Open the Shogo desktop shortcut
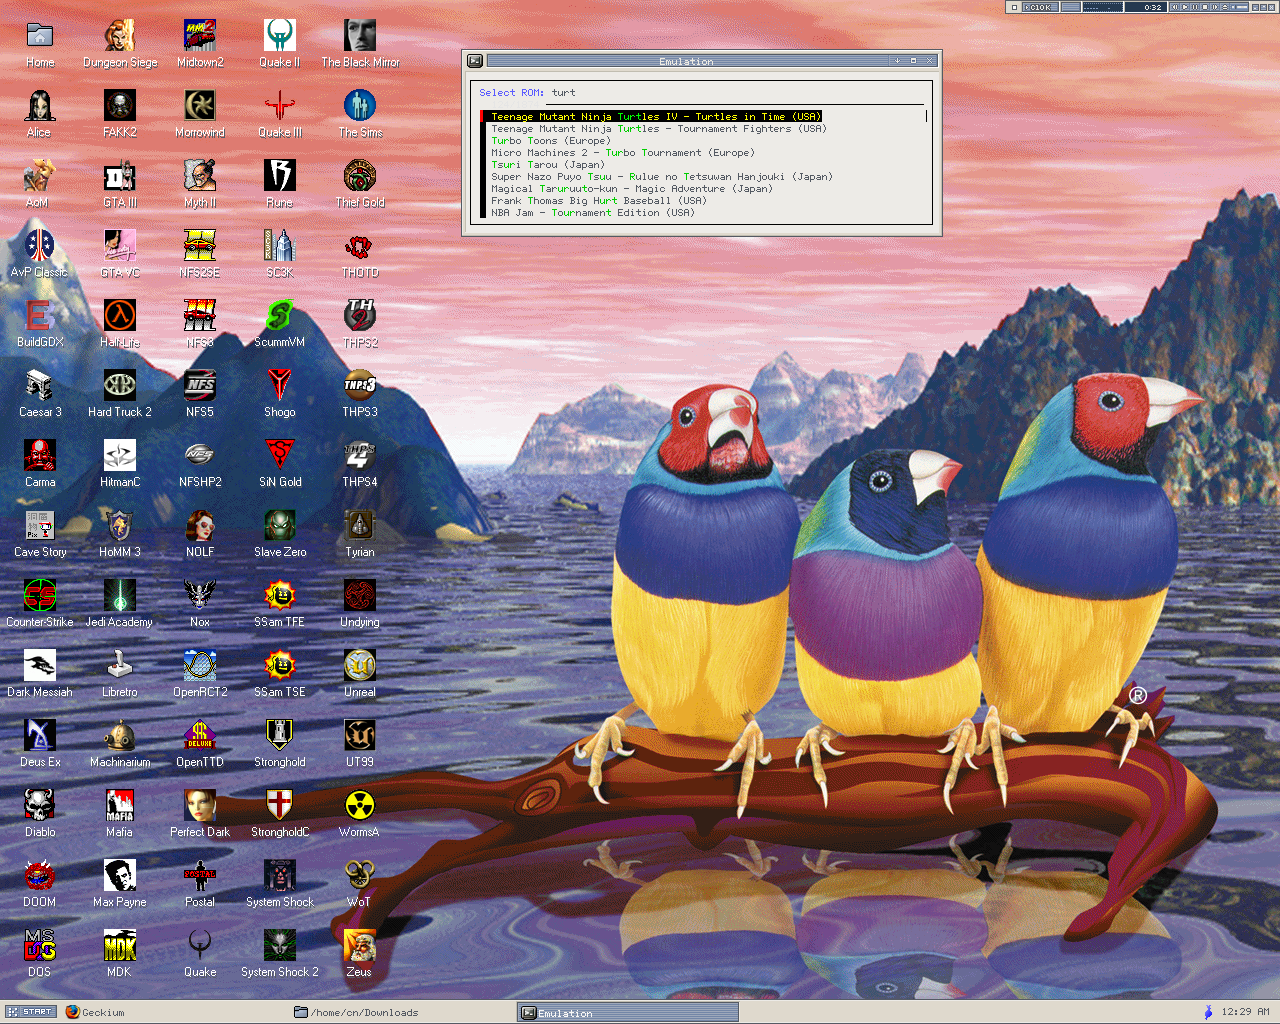The height and width of the screenshot is (1024, 1280). coord(280,392)
